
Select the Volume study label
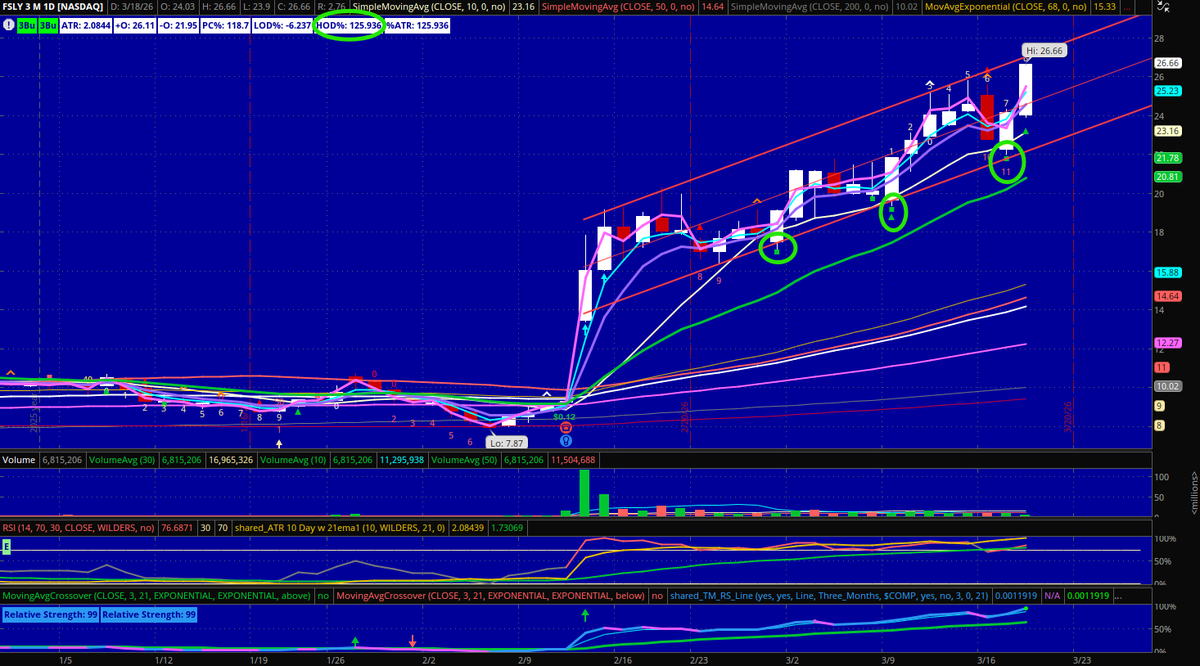point(19,460)
